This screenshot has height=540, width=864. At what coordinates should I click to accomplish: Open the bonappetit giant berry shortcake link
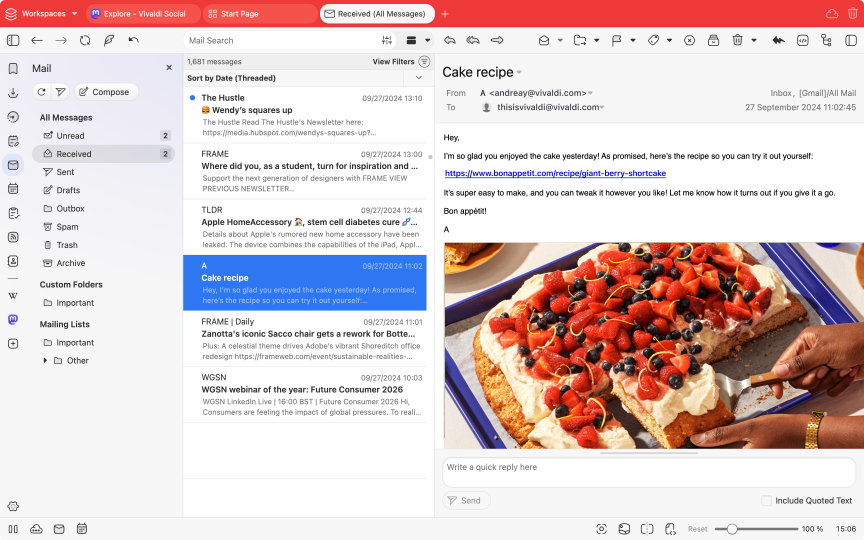click(x=555, y=173)
